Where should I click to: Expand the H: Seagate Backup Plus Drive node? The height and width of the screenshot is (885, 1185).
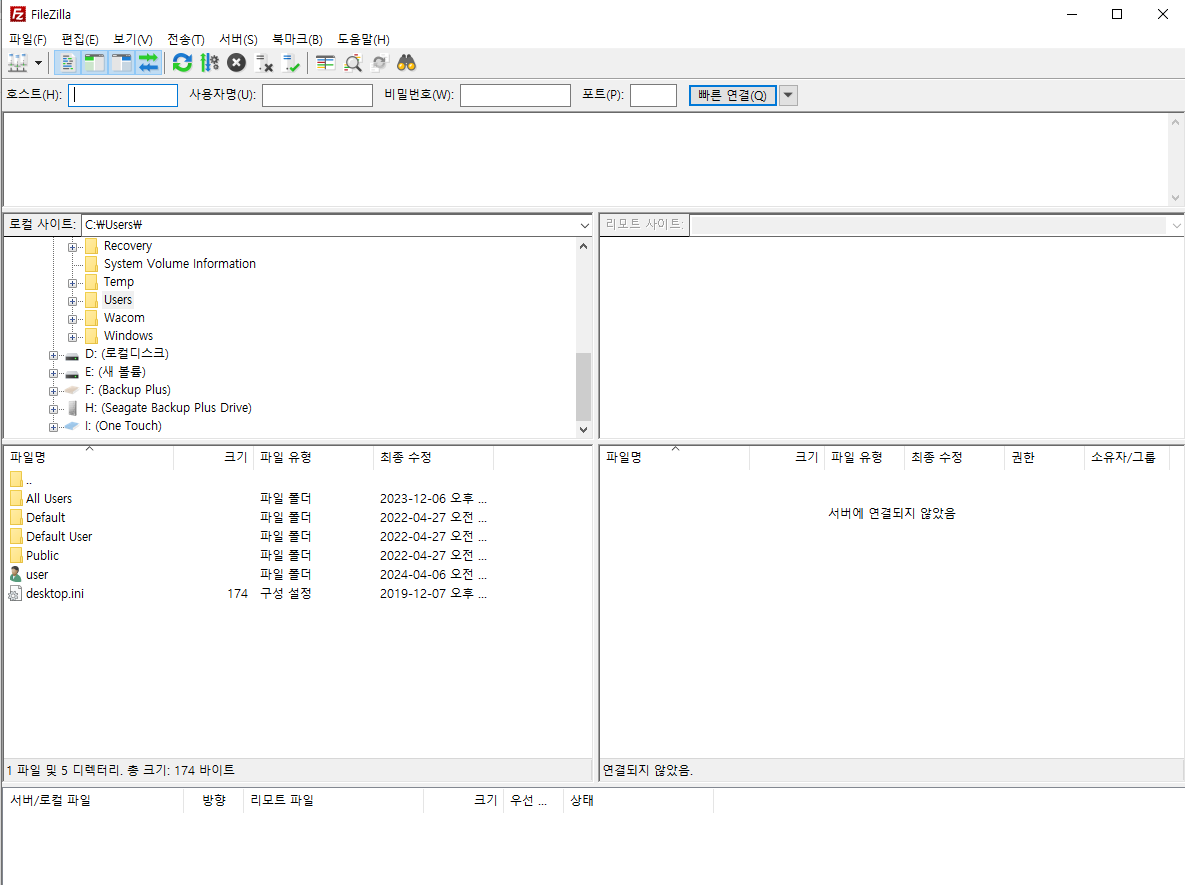(53, 410)
